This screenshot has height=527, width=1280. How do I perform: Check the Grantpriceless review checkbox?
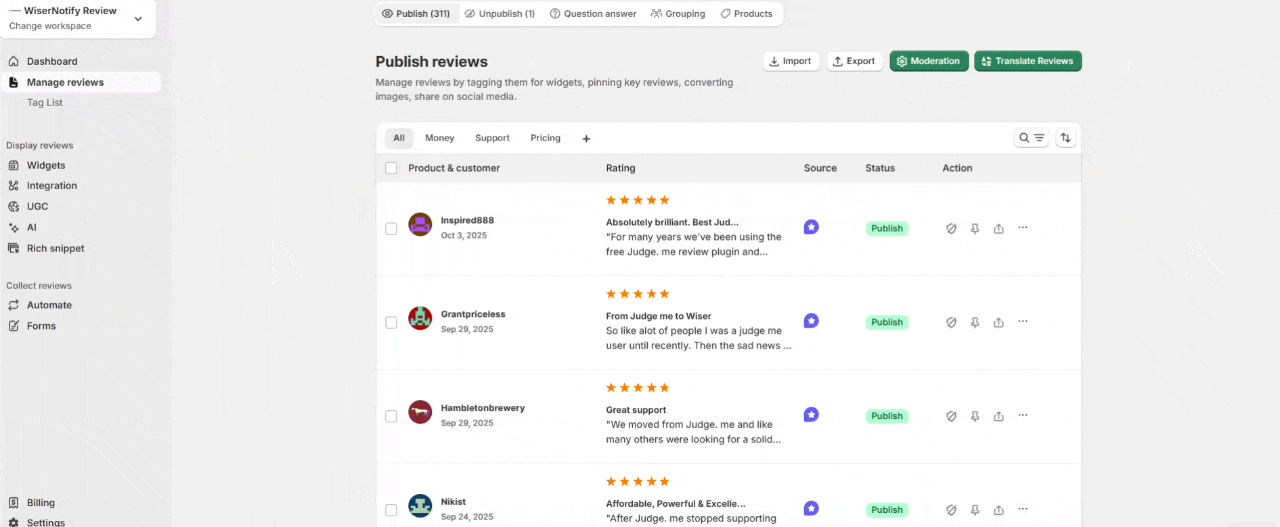tap(391, 322)
